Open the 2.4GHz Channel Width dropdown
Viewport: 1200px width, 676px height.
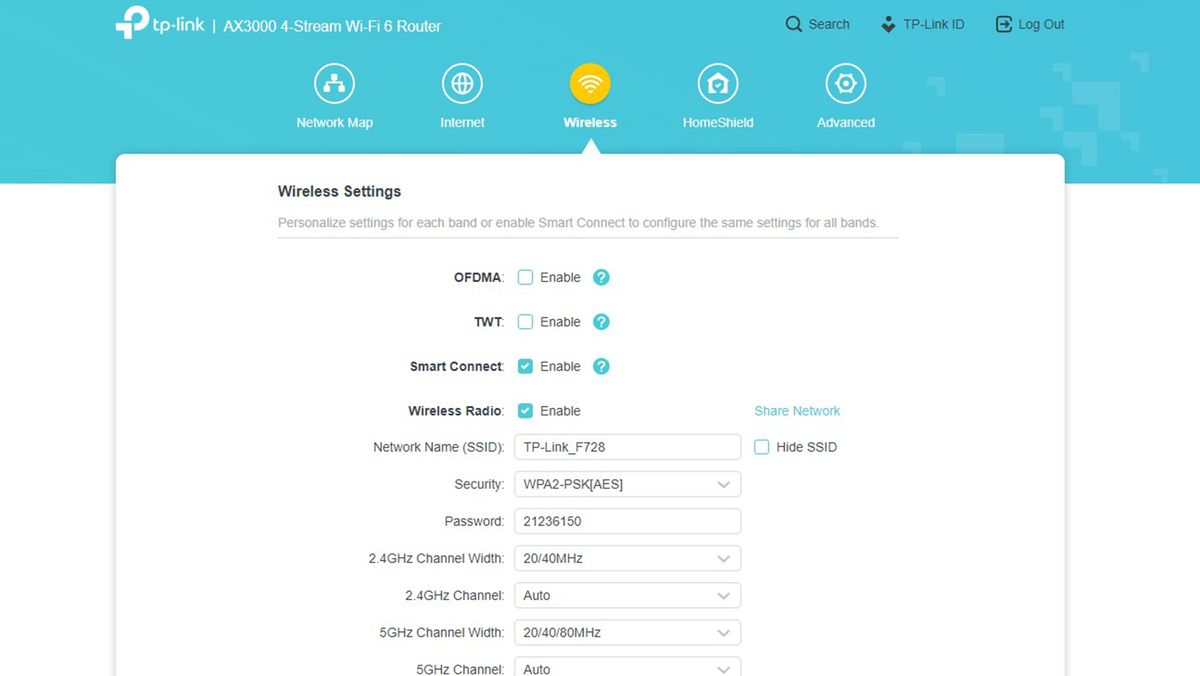[627, 558]
